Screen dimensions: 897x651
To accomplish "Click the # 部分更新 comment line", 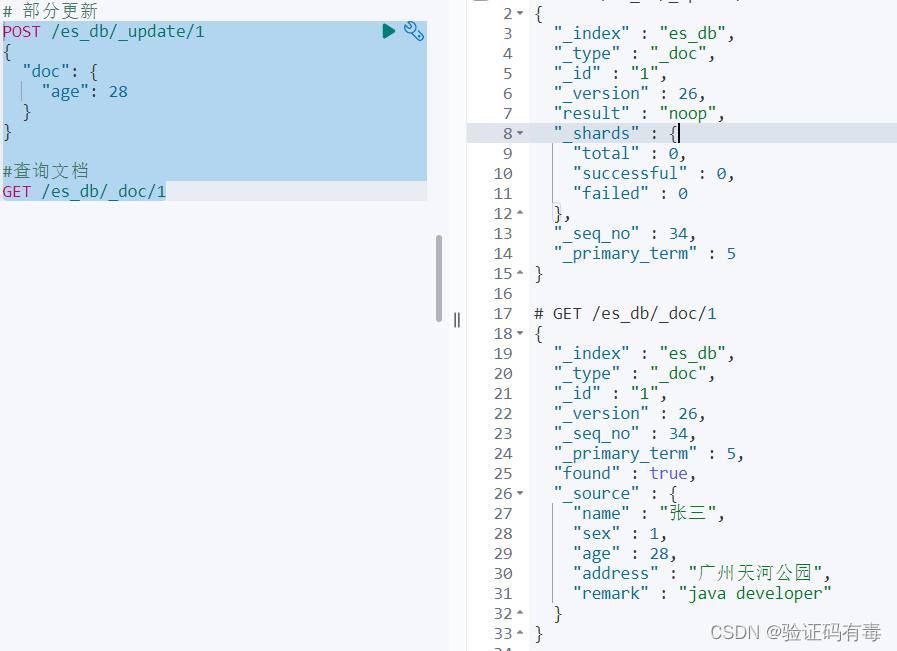I will (50, 11).
